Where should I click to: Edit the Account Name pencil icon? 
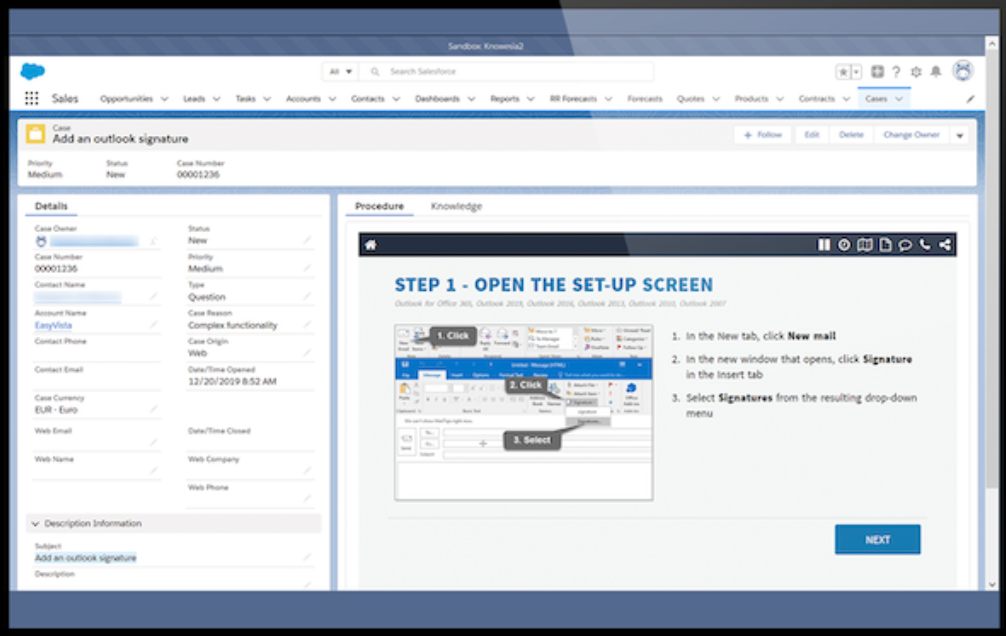tap(154, 325)
